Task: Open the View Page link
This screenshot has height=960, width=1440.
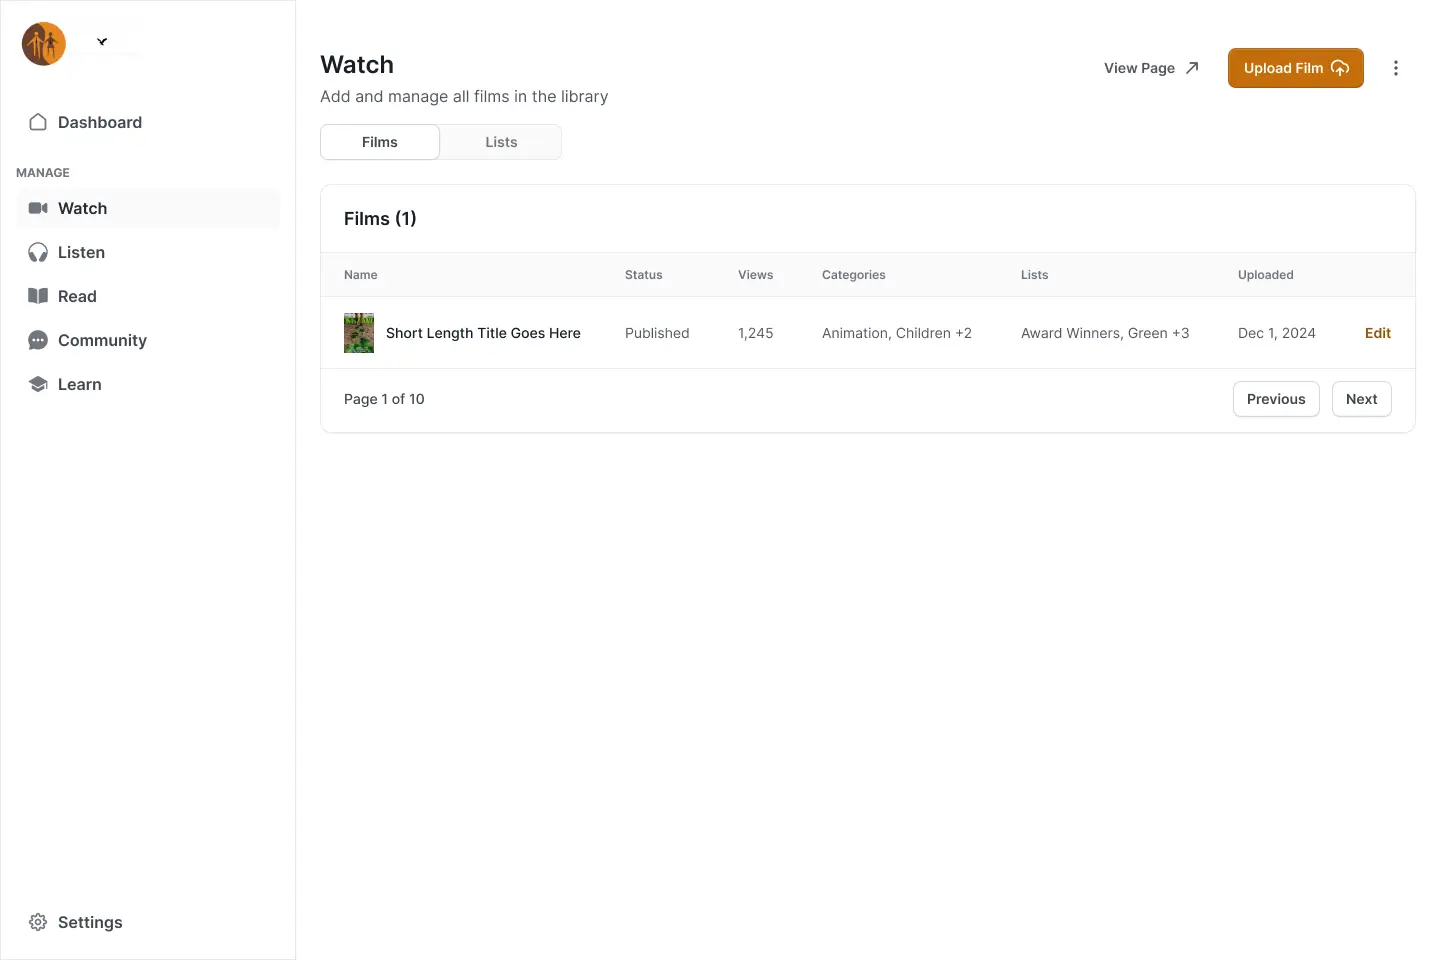Action: pos(1151,68)
